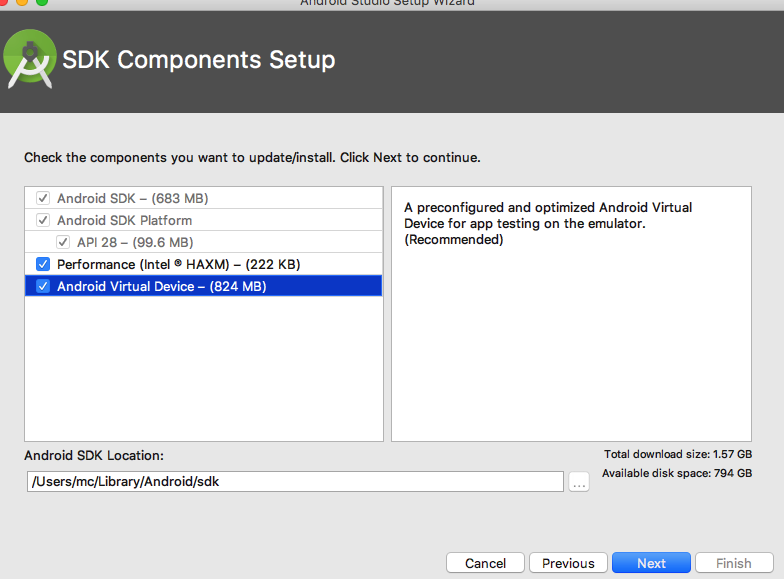
Task: Select the Android SDK Platform row
Action: point(204,220)
